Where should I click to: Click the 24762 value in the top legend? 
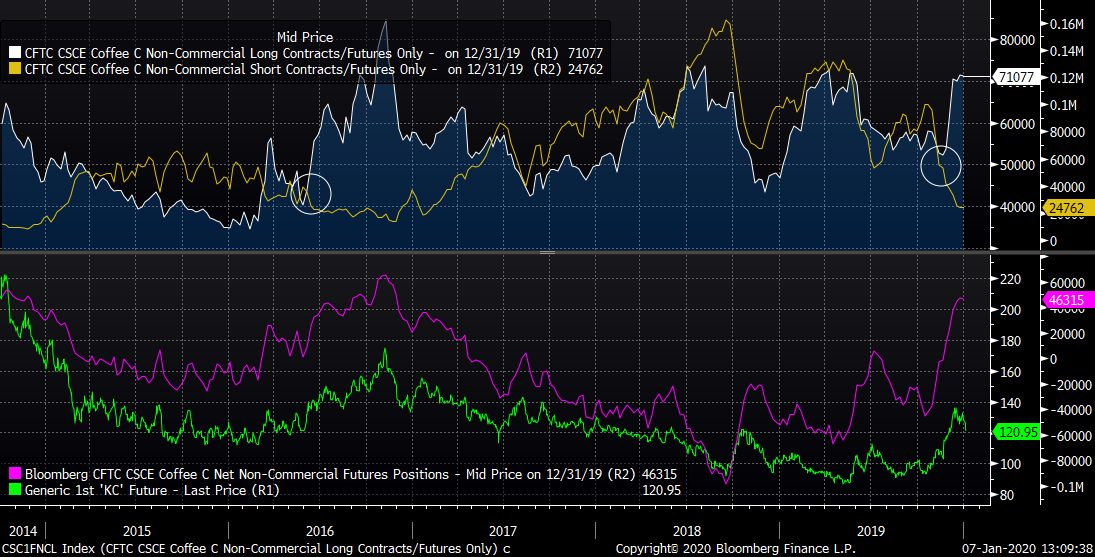pos(585,69)
